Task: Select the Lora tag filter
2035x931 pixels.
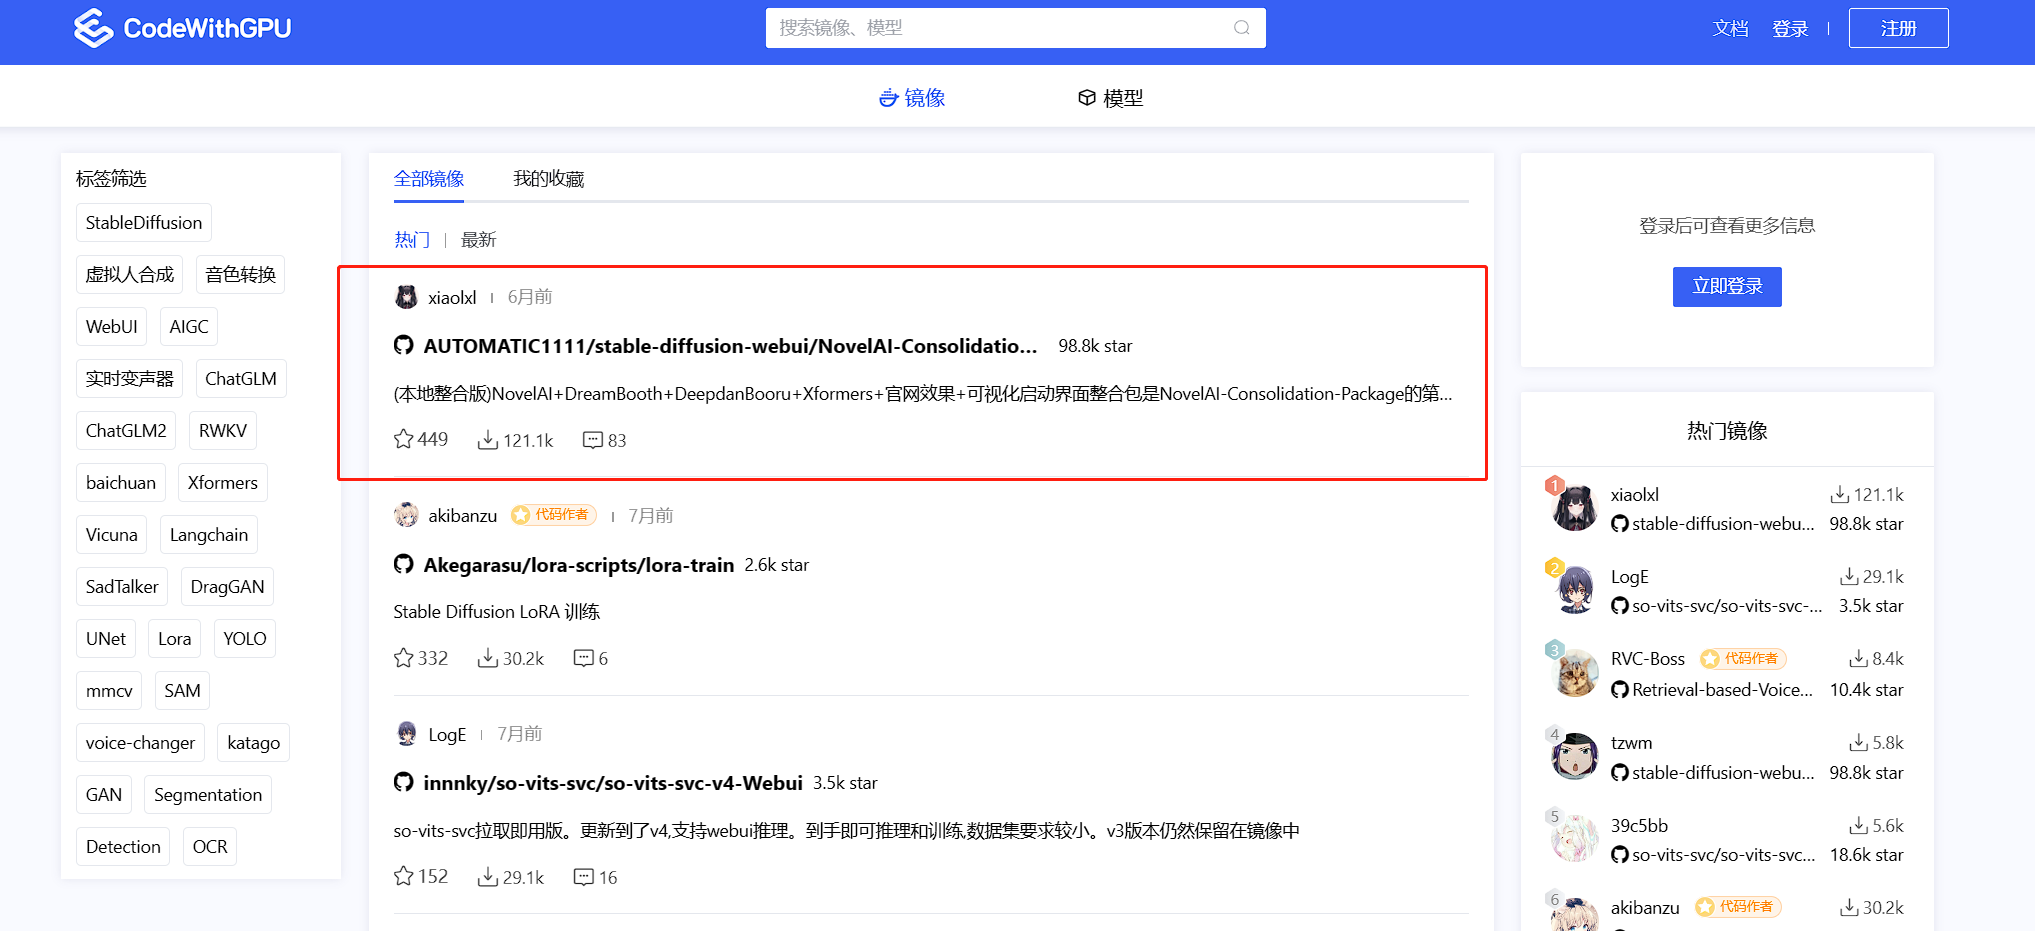Action: tap(174, 638)
